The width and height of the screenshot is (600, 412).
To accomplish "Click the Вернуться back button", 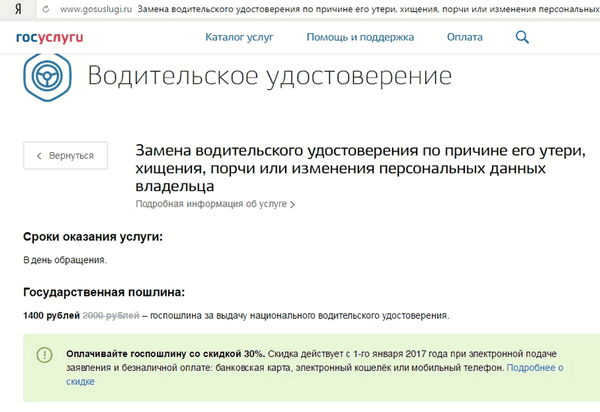I will 65,156.
